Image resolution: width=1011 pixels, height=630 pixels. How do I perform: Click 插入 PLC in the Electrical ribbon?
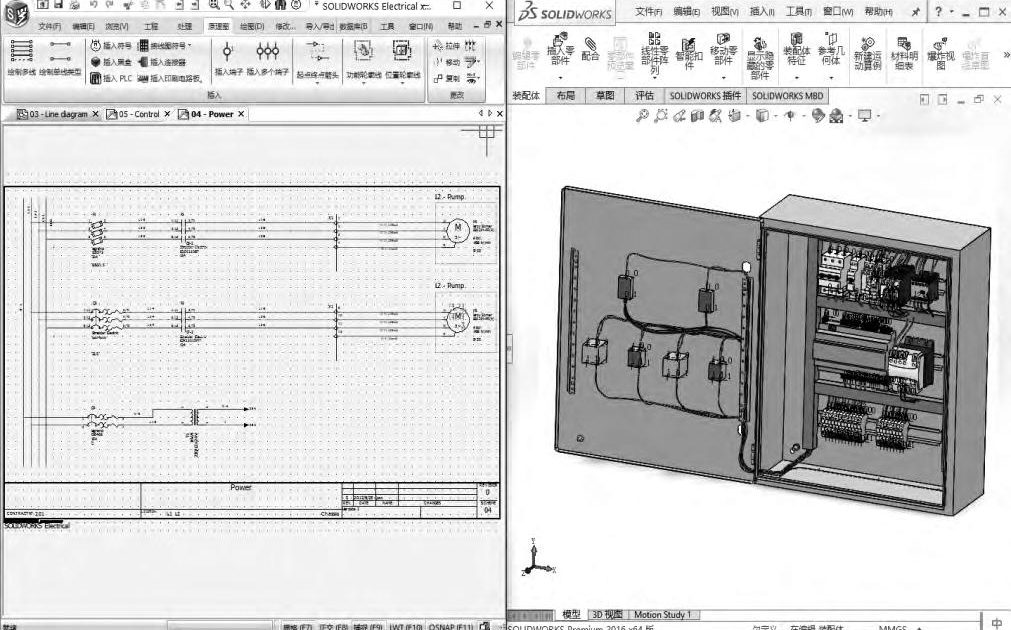pyautogui.click(x=111, y=78)
